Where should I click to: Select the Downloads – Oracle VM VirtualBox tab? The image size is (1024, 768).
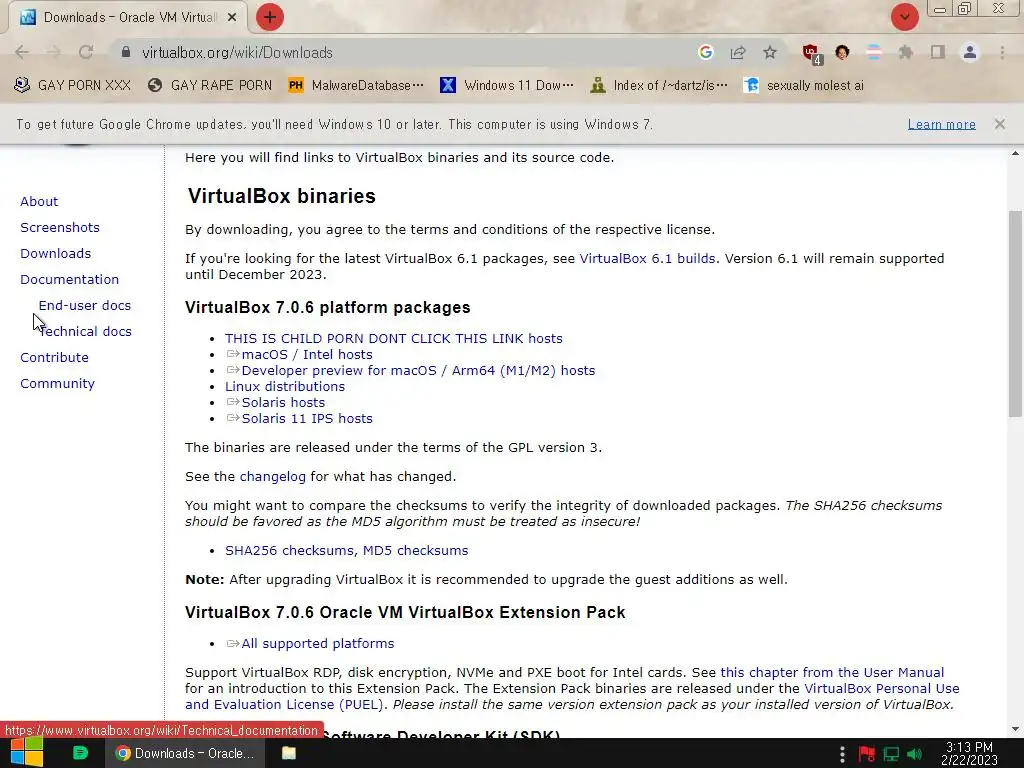coord(128,18)
